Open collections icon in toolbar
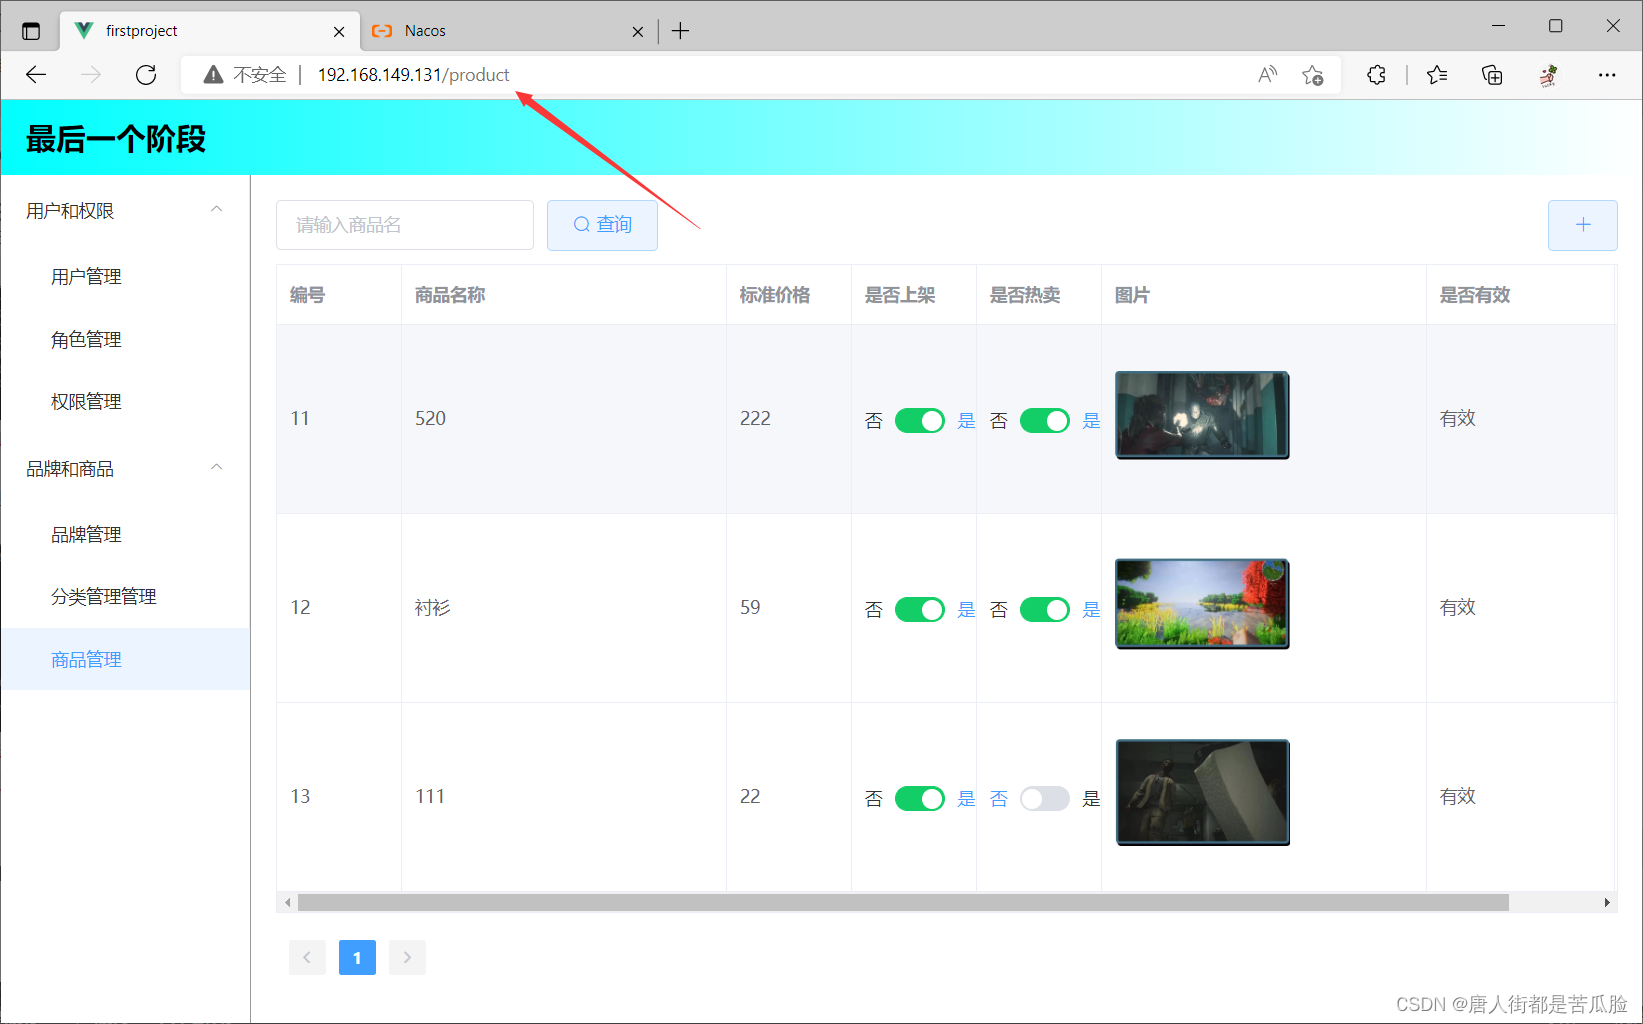The height and width of the screenshot is (1024, 1643). 1492,75
